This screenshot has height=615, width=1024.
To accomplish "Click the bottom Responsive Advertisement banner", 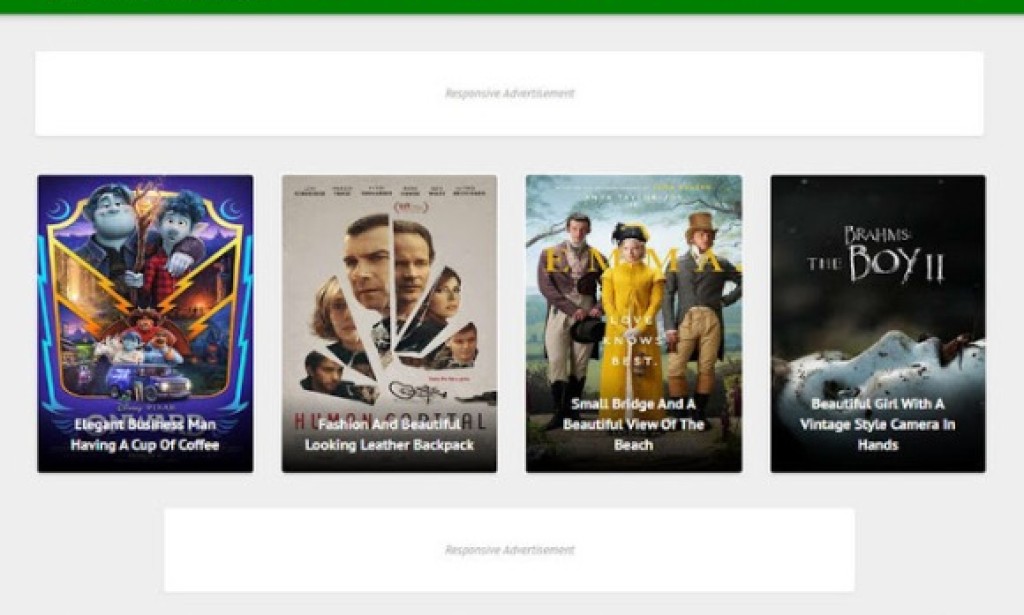I will [x=509, y=550].
